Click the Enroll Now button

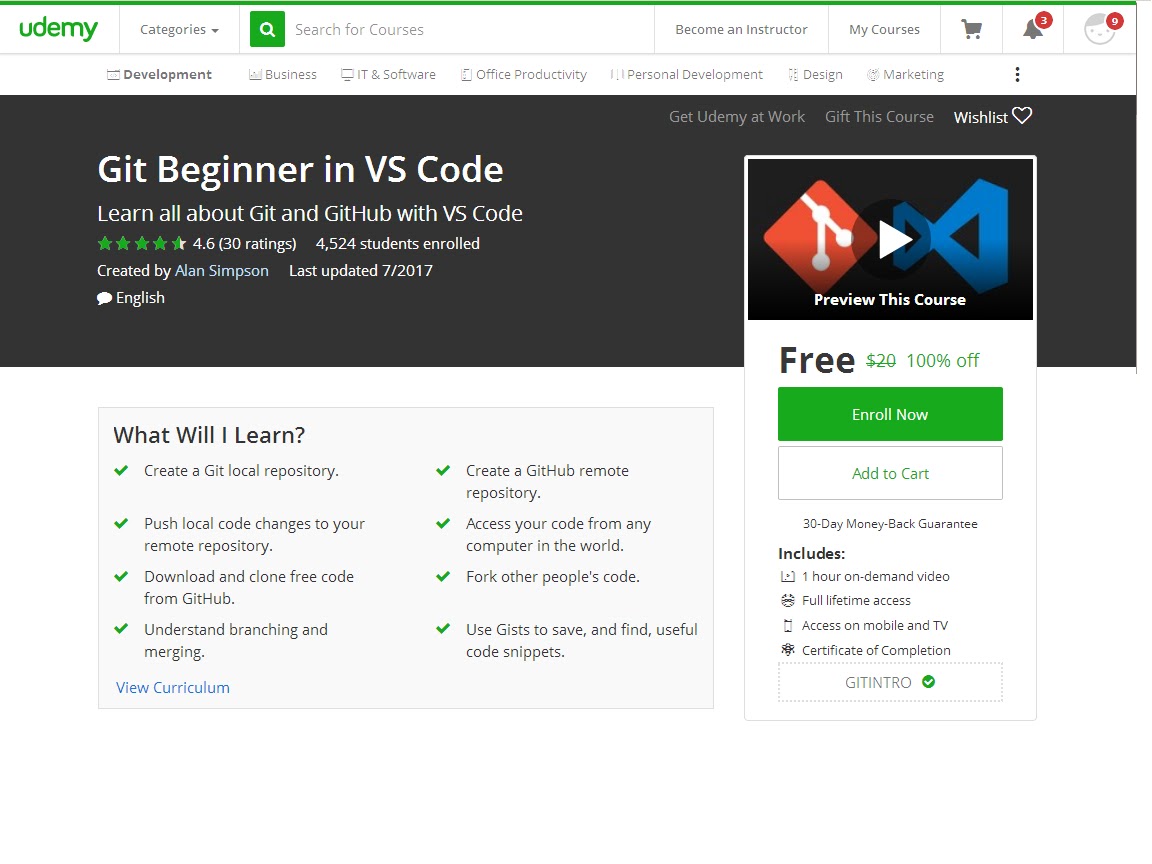pyautogui.click(x=890, y=414)
